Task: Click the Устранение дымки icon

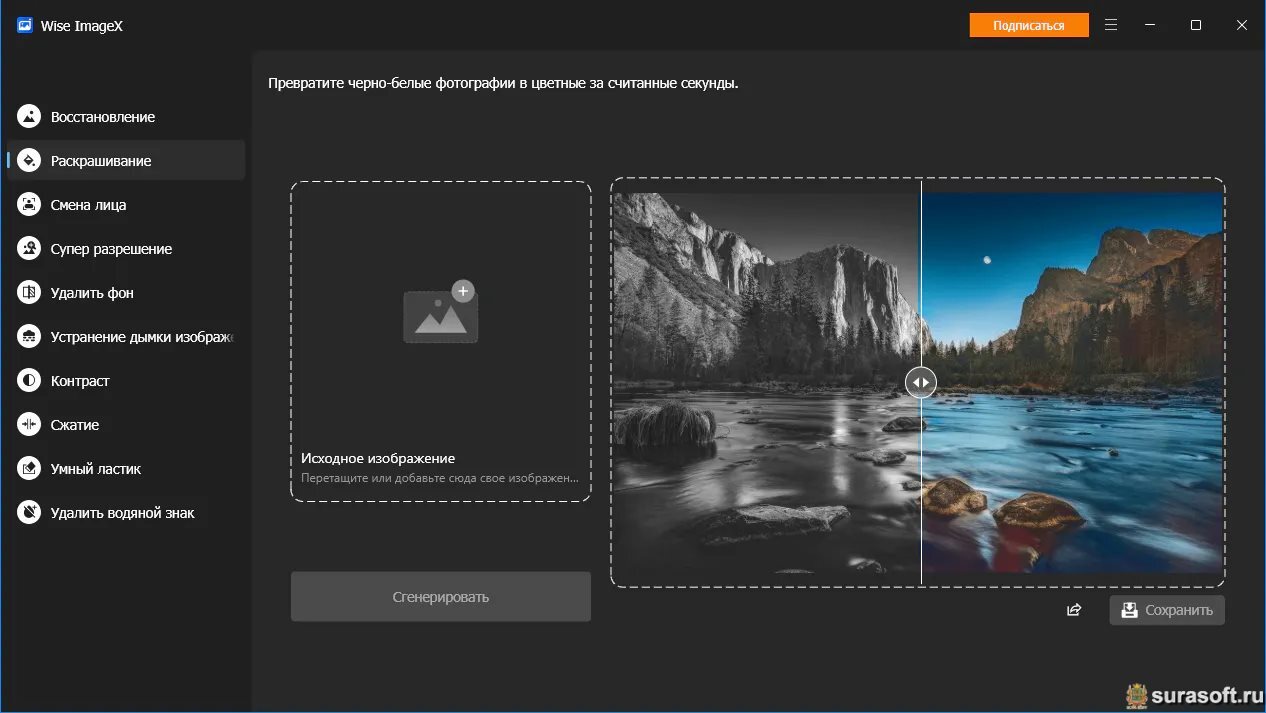Action: coord(29,336)
